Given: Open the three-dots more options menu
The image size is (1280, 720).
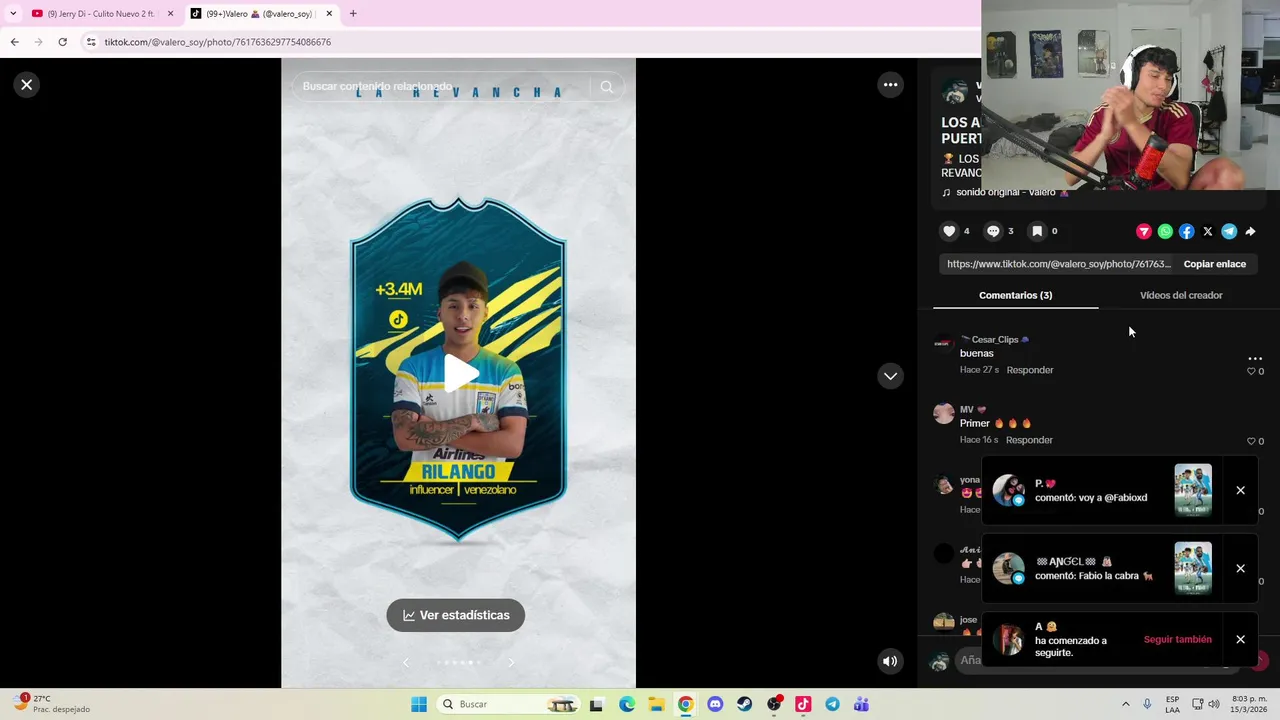Looking at the screenshot, I should coord(890,85).
